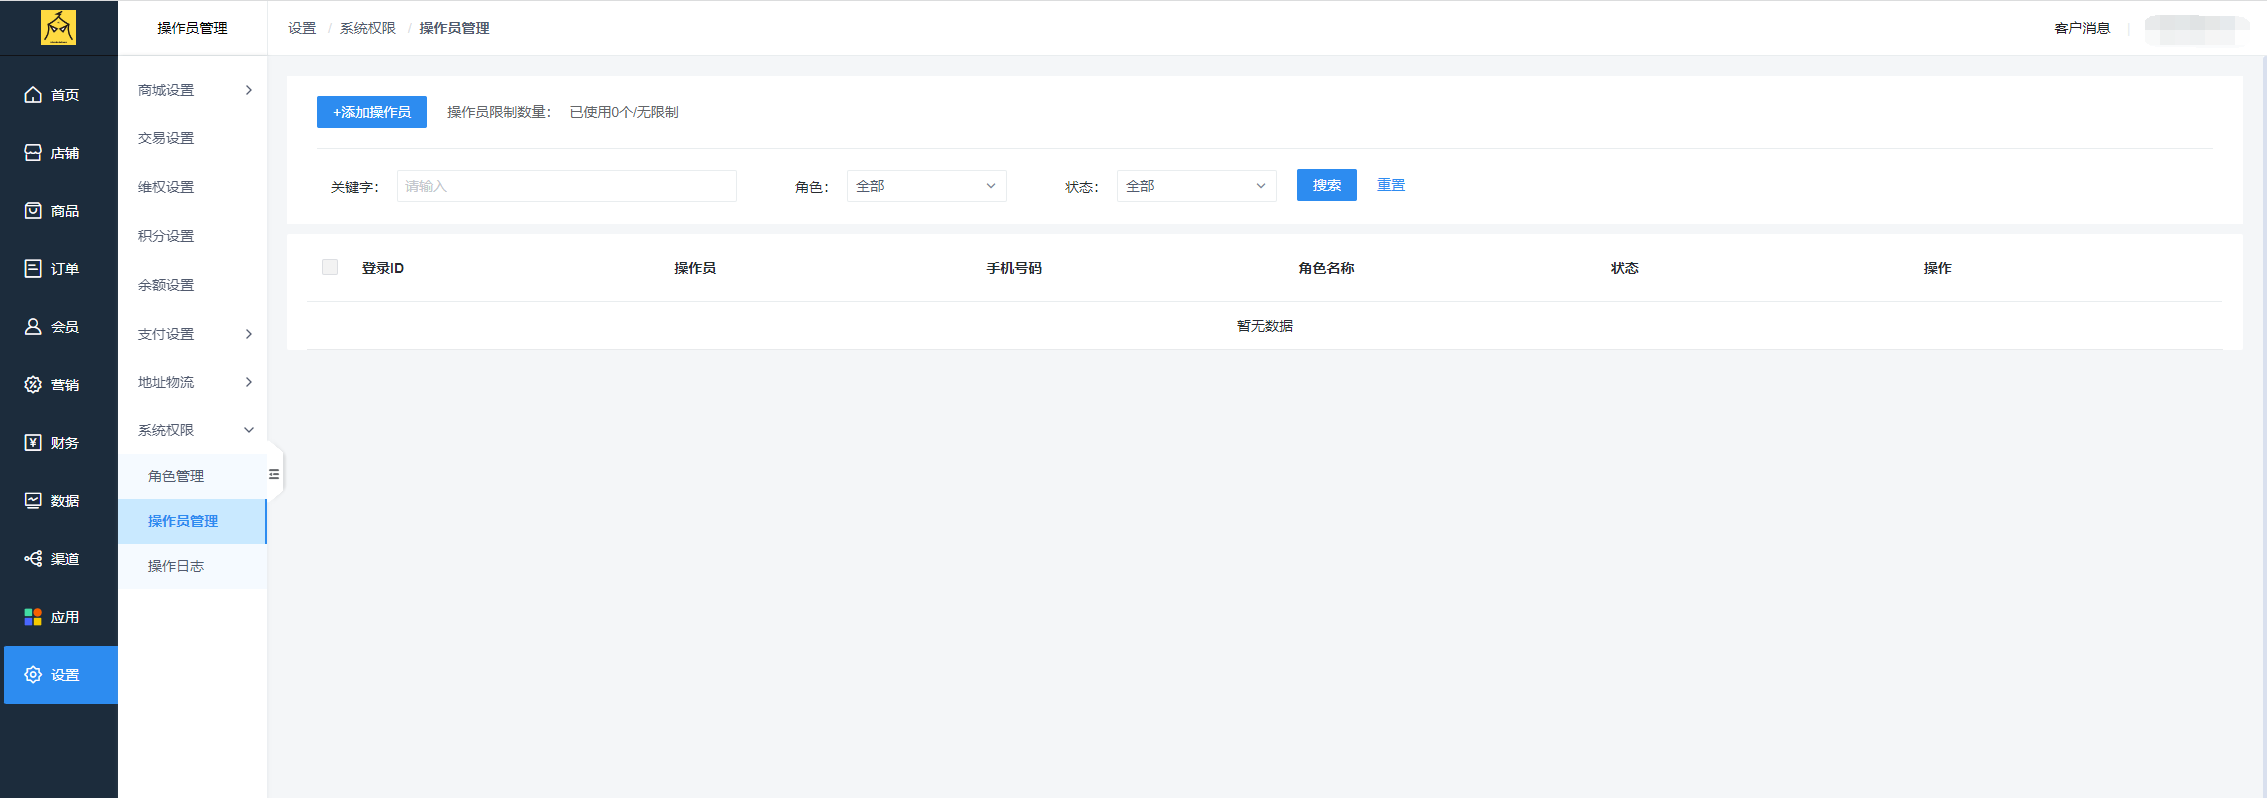
Task: Go to 维权设置
Action: [x=166, y=187]
